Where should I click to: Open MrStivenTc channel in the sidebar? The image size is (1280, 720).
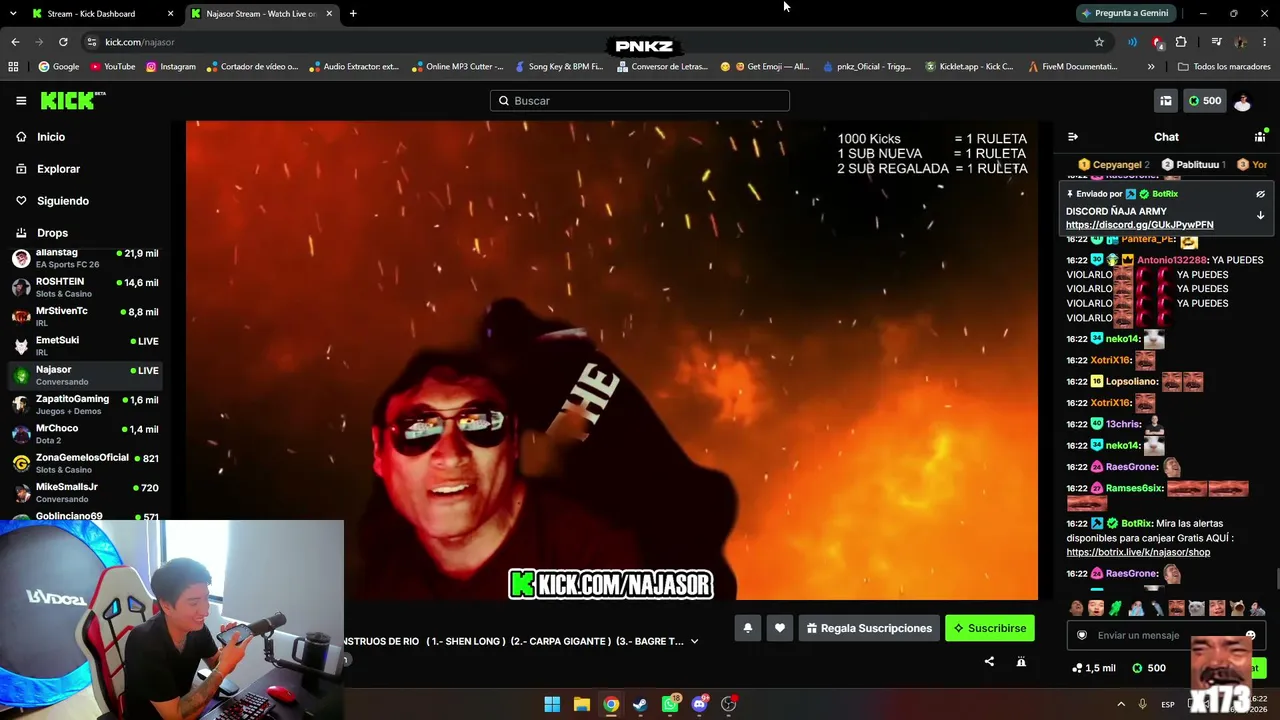coord(85,317)
